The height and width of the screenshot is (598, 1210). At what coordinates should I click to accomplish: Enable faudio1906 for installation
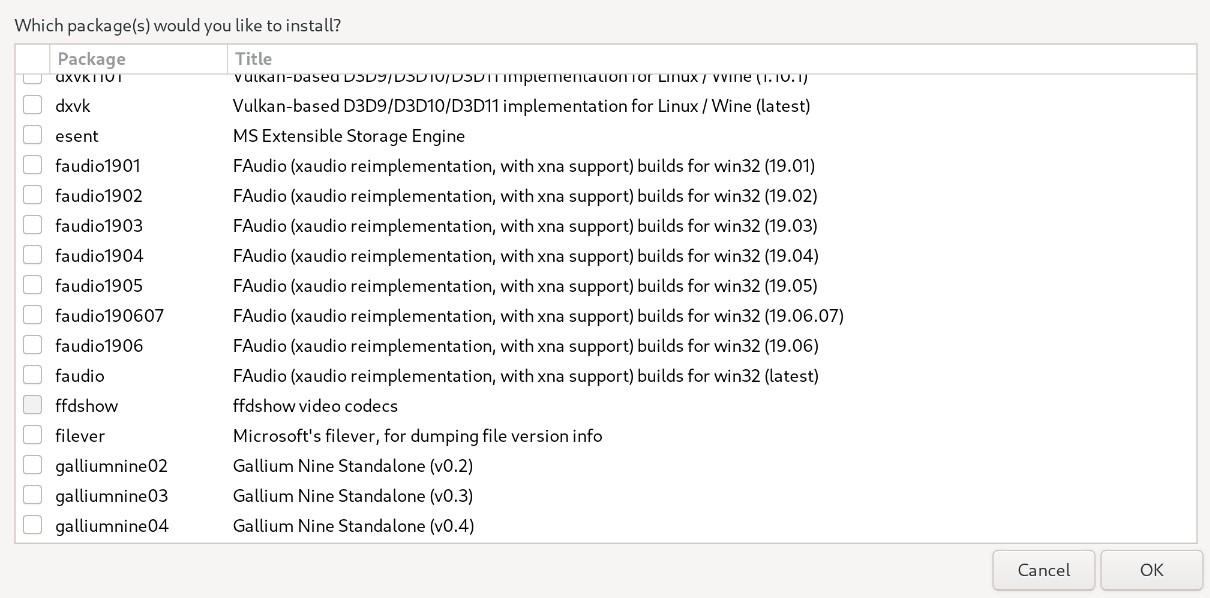tap(32, 345)
